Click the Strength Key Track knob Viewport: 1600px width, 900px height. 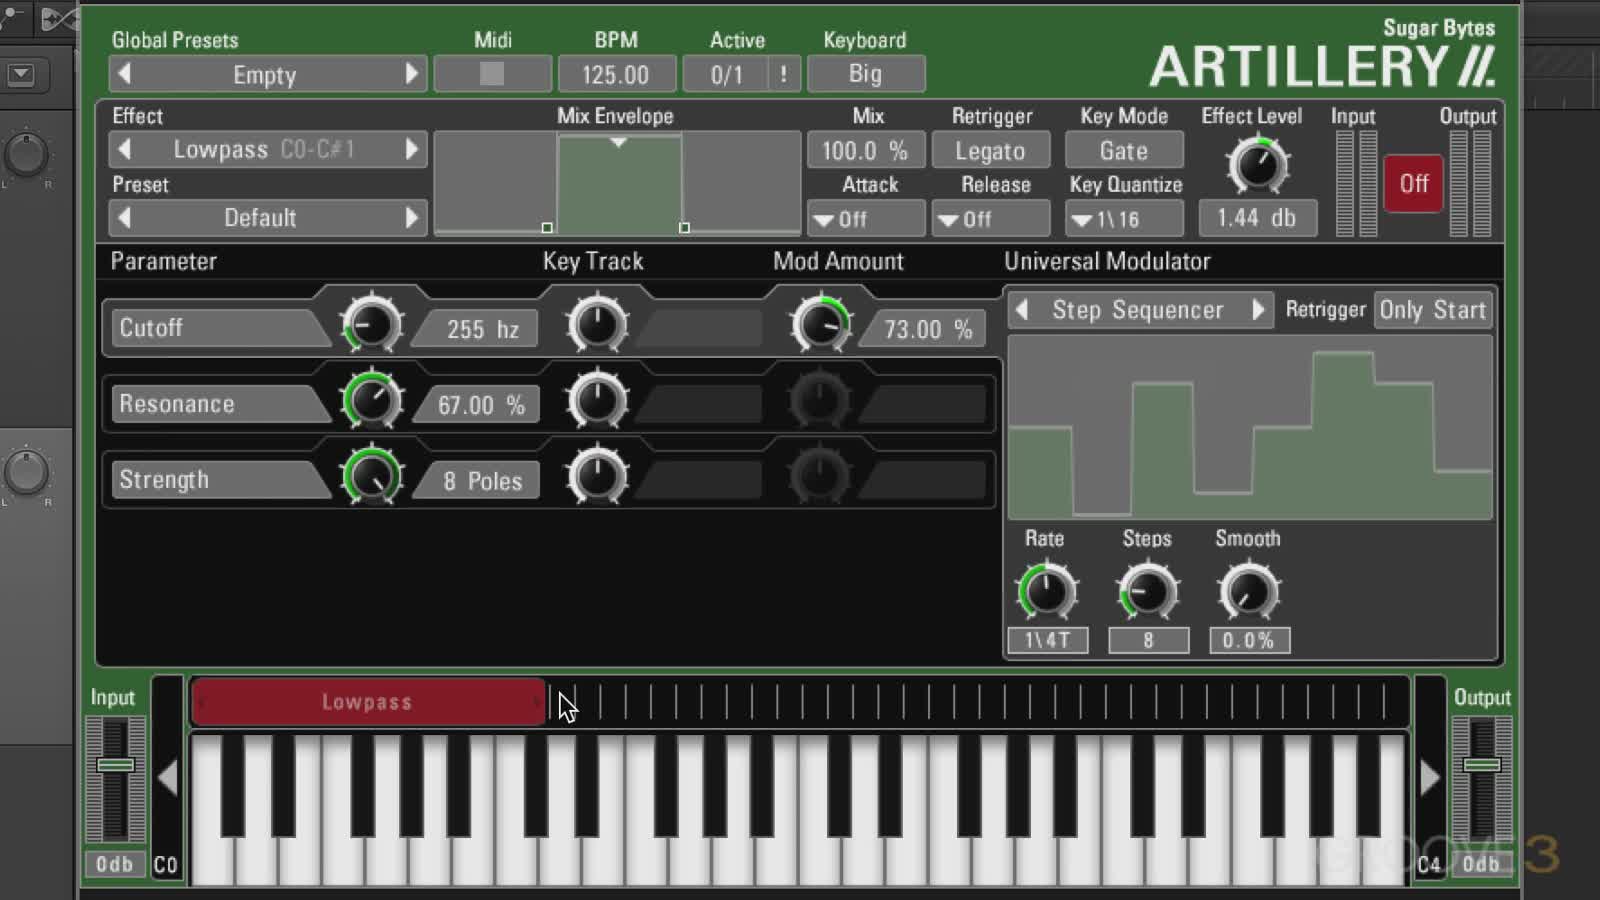pos(597,477)
